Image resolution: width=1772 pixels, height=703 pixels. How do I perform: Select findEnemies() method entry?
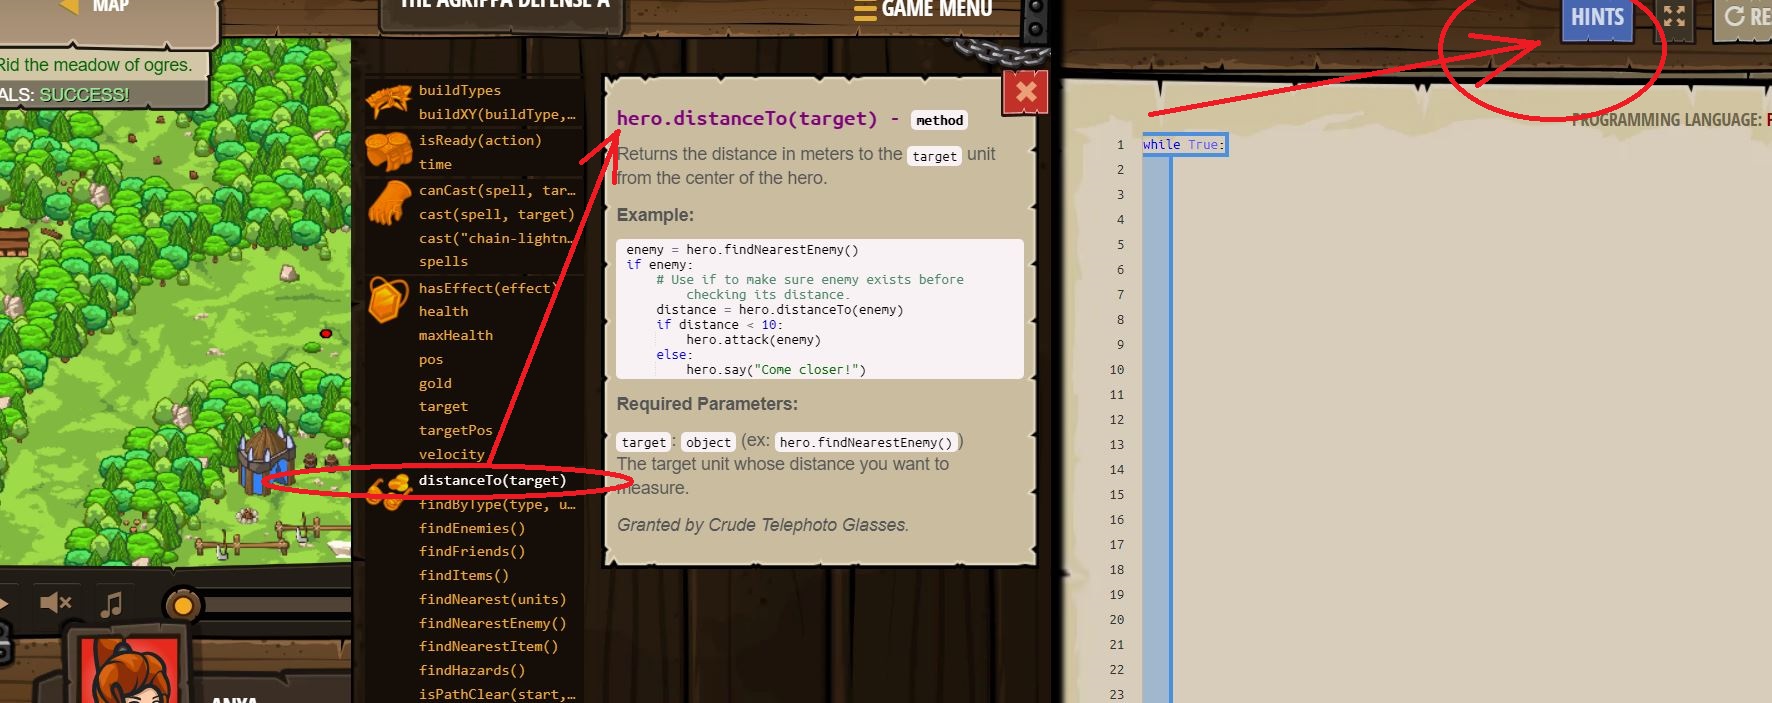[472, 528]
